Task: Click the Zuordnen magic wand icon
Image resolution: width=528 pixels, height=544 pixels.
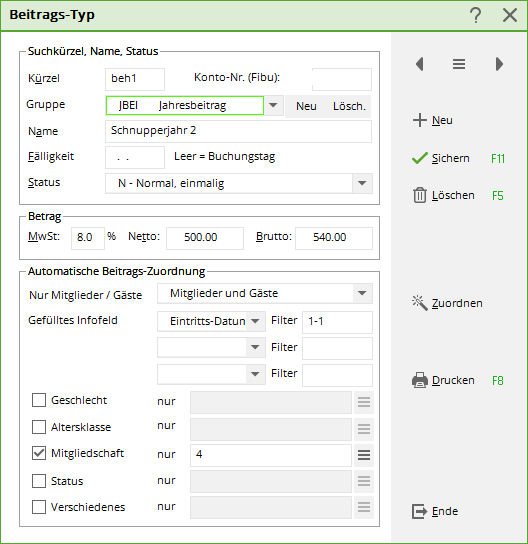Action: point(420,303)
